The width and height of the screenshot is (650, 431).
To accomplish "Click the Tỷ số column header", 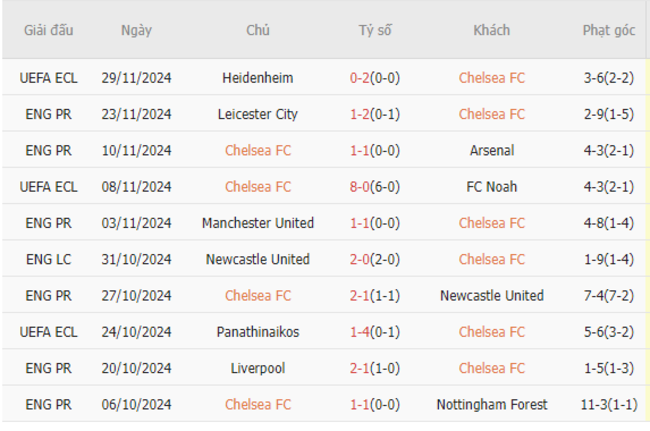I will 375,30.
